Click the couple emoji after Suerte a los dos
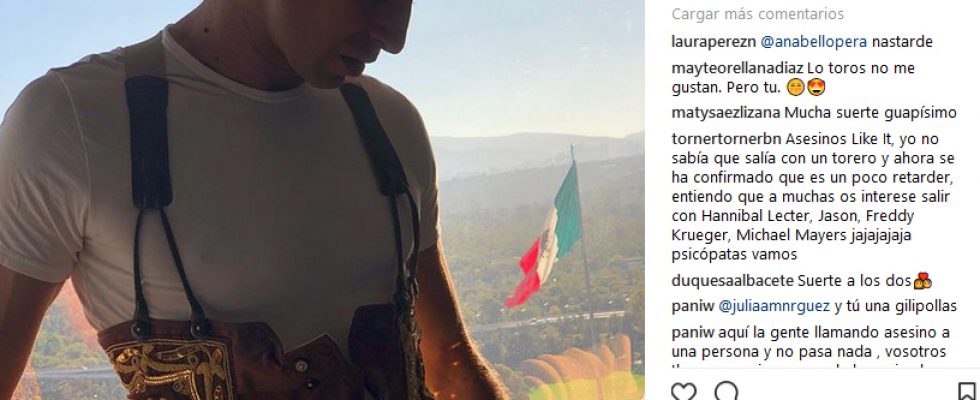980x400 pixels. [922, 281]
